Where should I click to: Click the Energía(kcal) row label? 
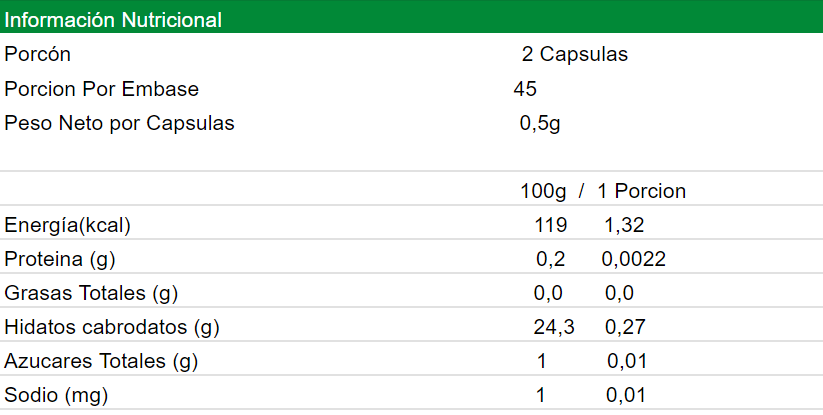[68, 225]
